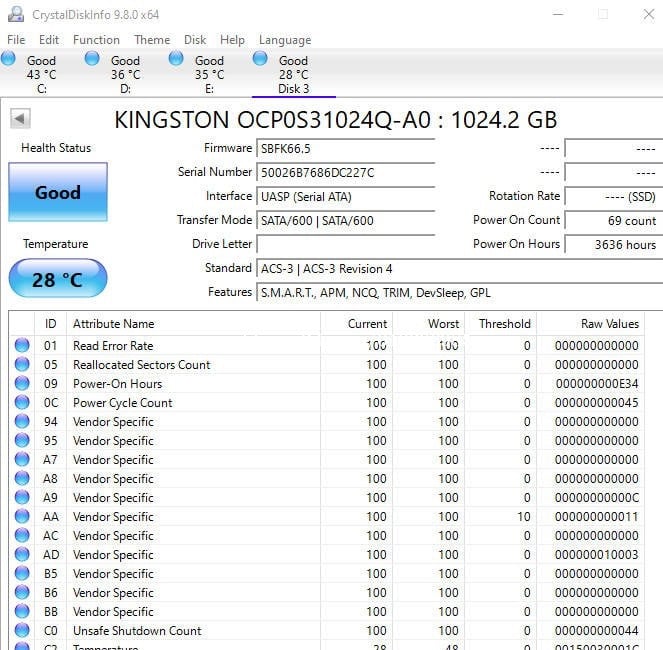The image size is (663, 650).
Task: Click the status orb on row ID A8
Action: (x=22, y=478)
